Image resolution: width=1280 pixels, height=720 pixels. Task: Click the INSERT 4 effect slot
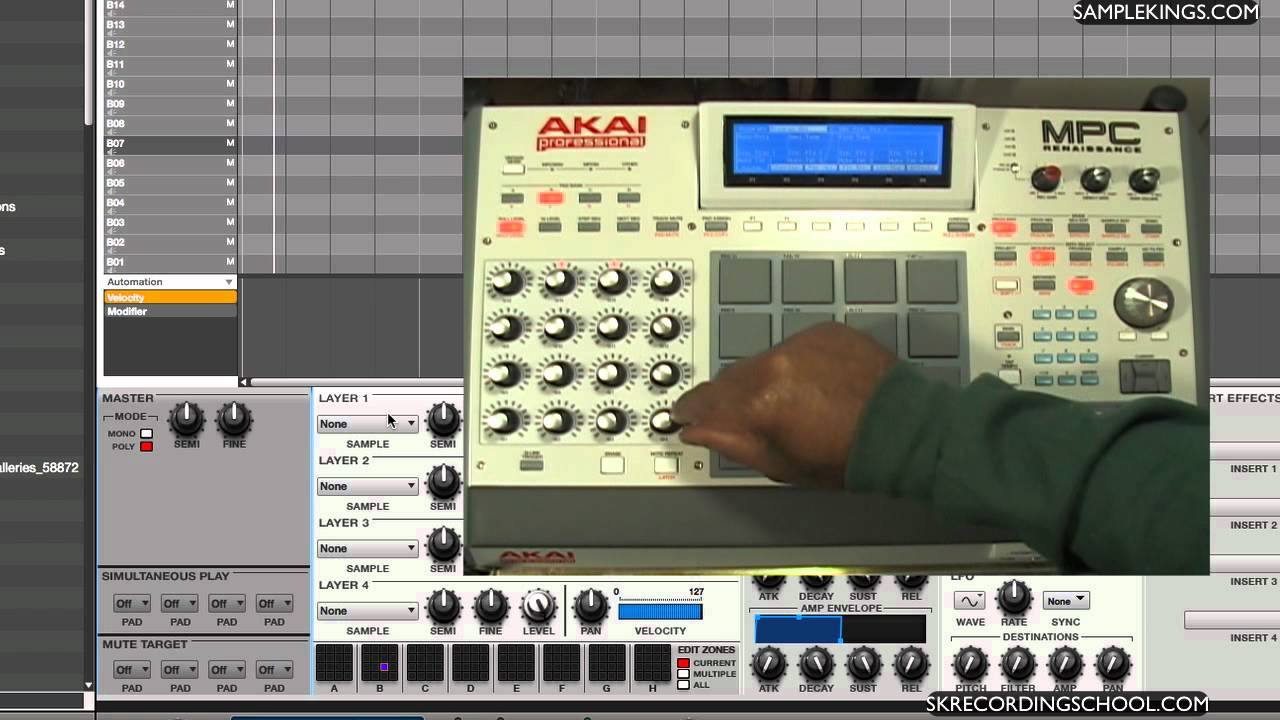point(1231,621)
